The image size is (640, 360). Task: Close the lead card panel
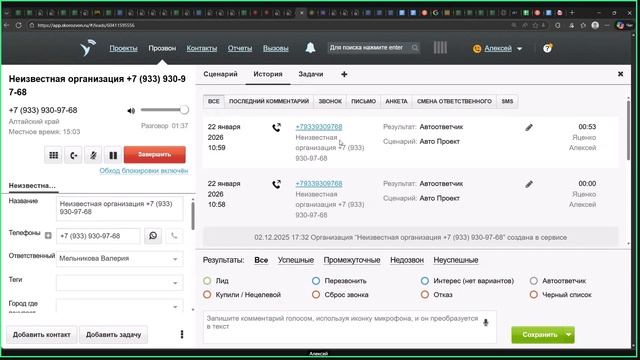click(x=620, y=74)
